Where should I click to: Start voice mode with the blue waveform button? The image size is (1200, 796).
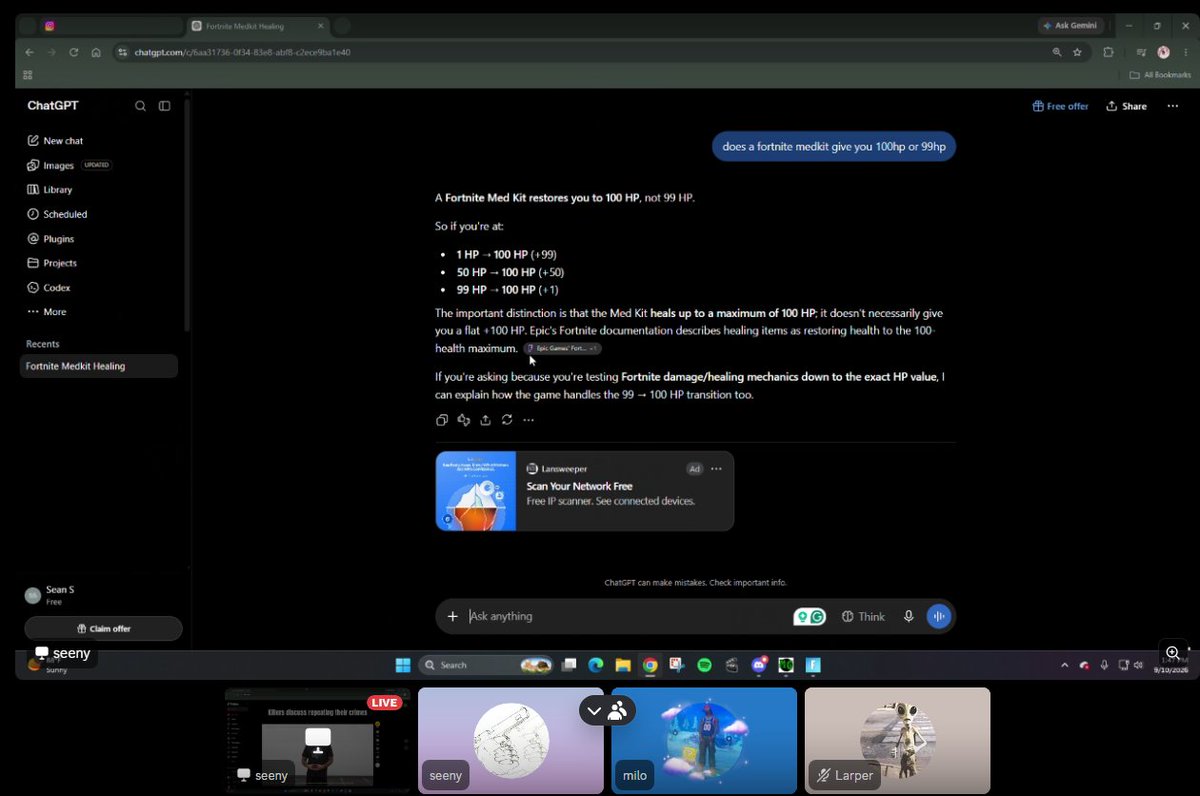[x=938, y=616]
